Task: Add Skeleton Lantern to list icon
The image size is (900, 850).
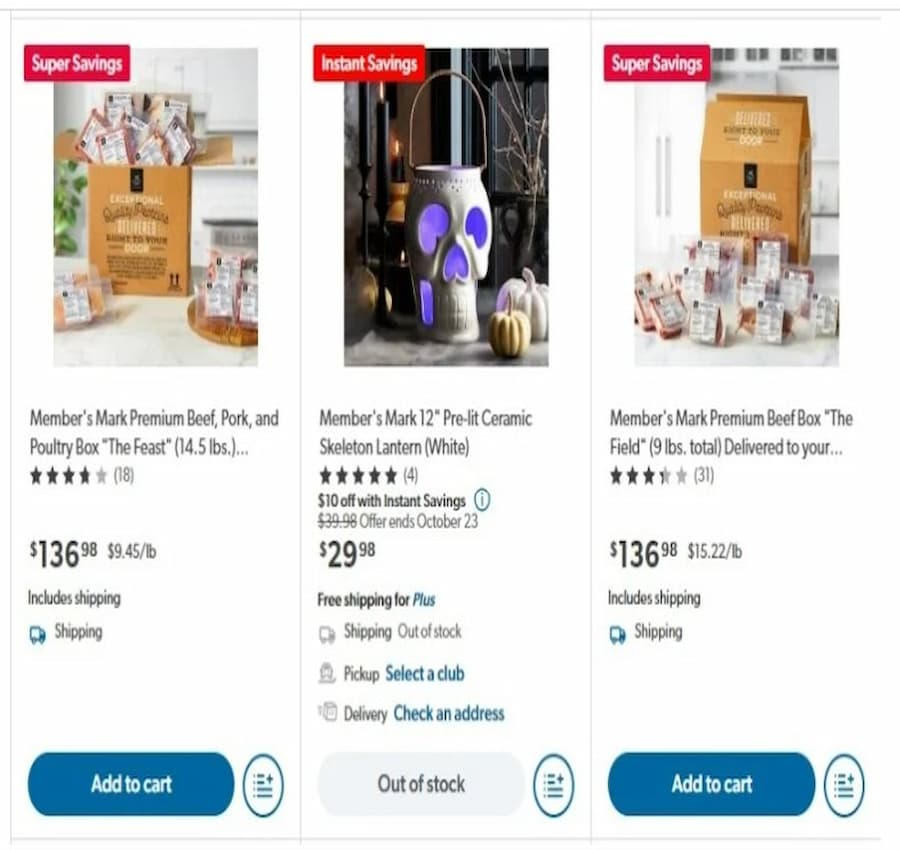Action: 553,785
